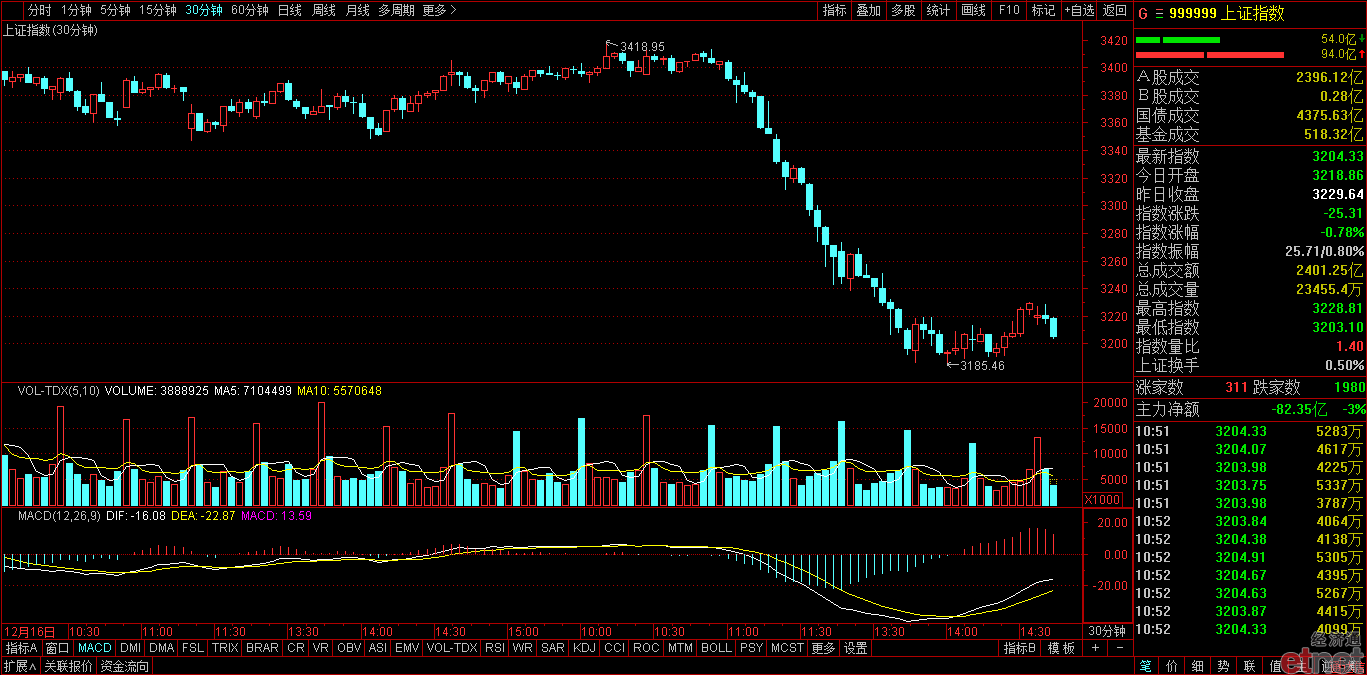Select the DMA indicator tab

pos(162,648)
